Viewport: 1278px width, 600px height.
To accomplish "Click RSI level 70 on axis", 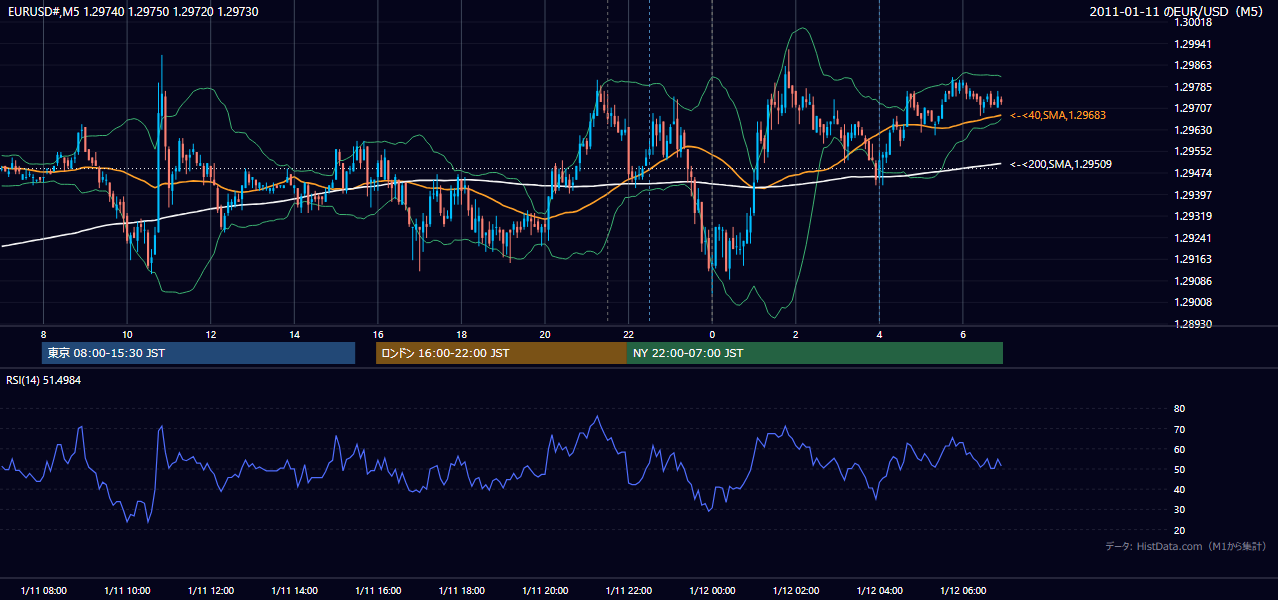I will (x=1179, y=429).
